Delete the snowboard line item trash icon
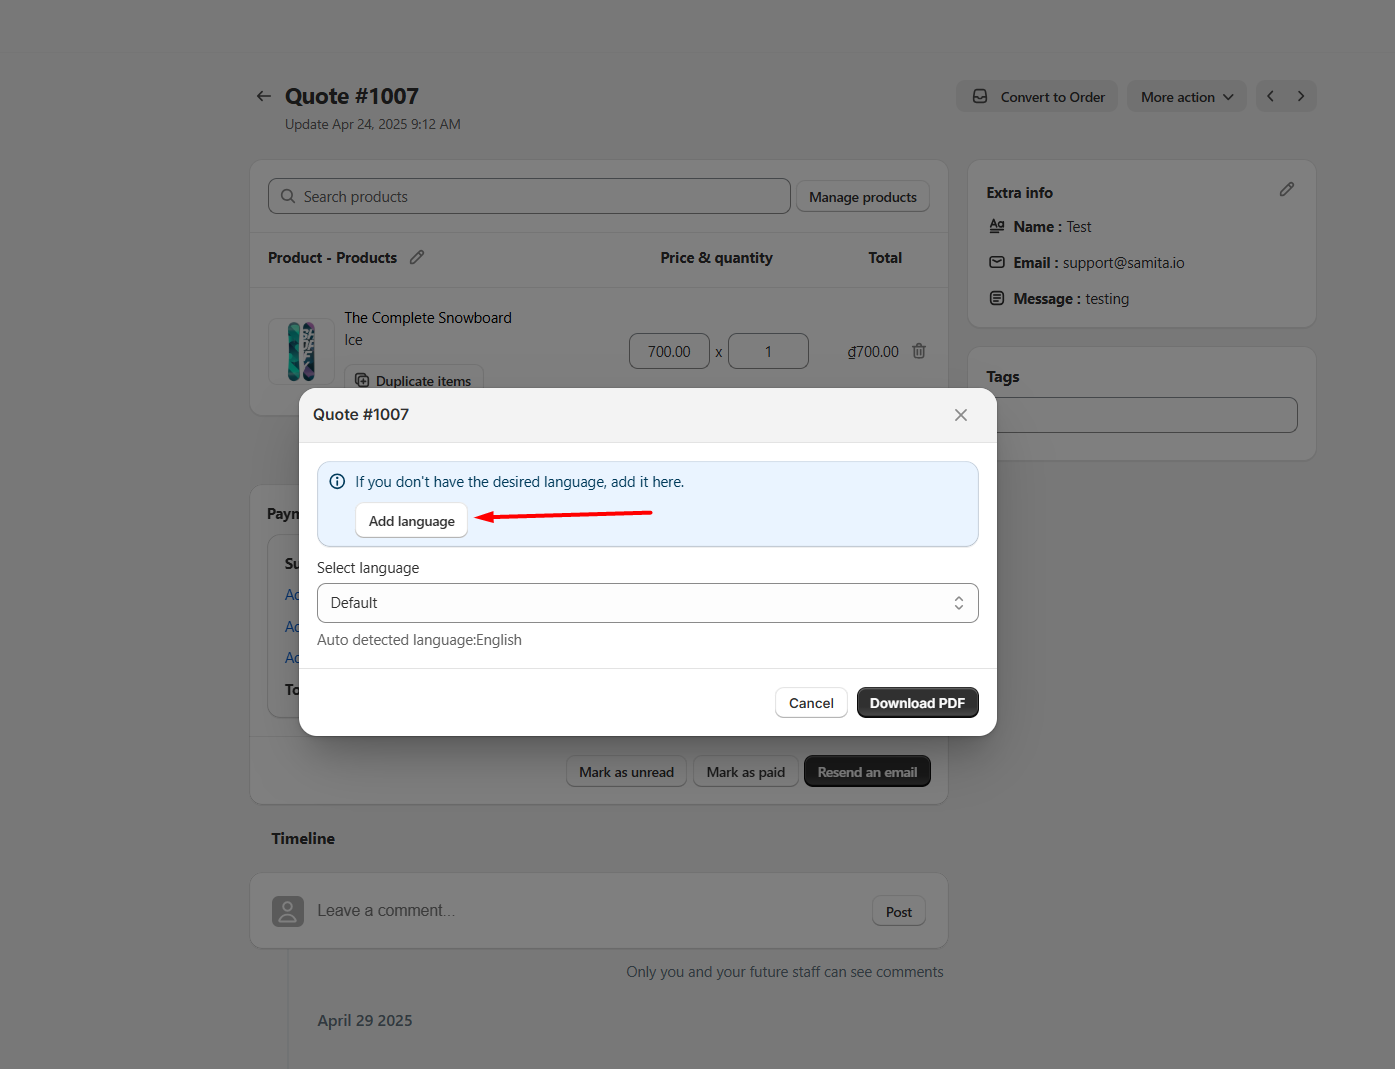Viewport: 1395px width, 1069px height. pyautogui.click(x=919, y=351)
